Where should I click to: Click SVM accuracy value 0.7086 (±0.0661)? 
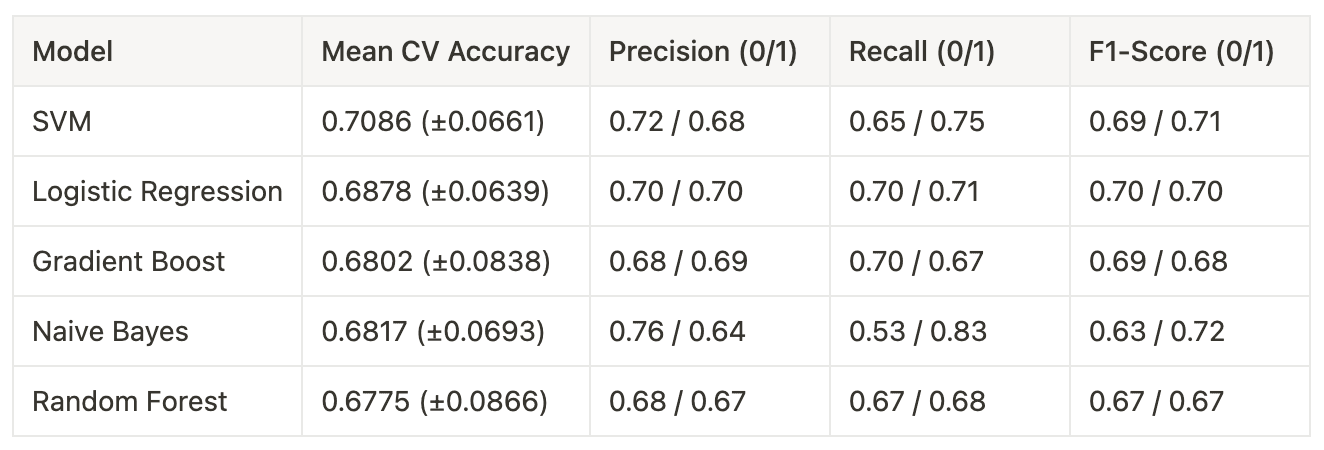point(433,122)
